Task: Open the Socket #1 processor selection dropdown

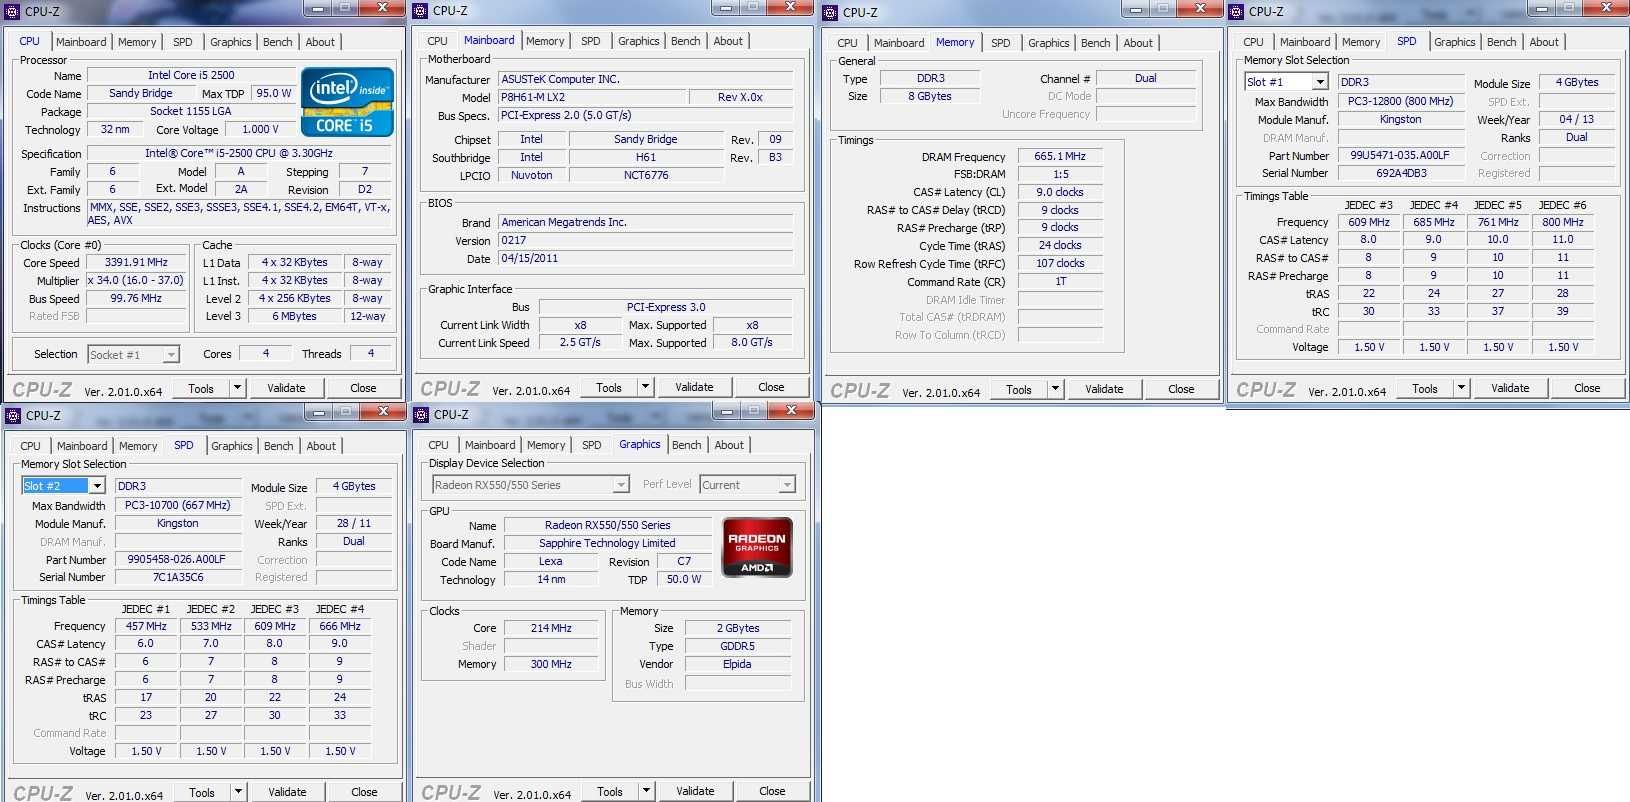Action: click(171, 354)
